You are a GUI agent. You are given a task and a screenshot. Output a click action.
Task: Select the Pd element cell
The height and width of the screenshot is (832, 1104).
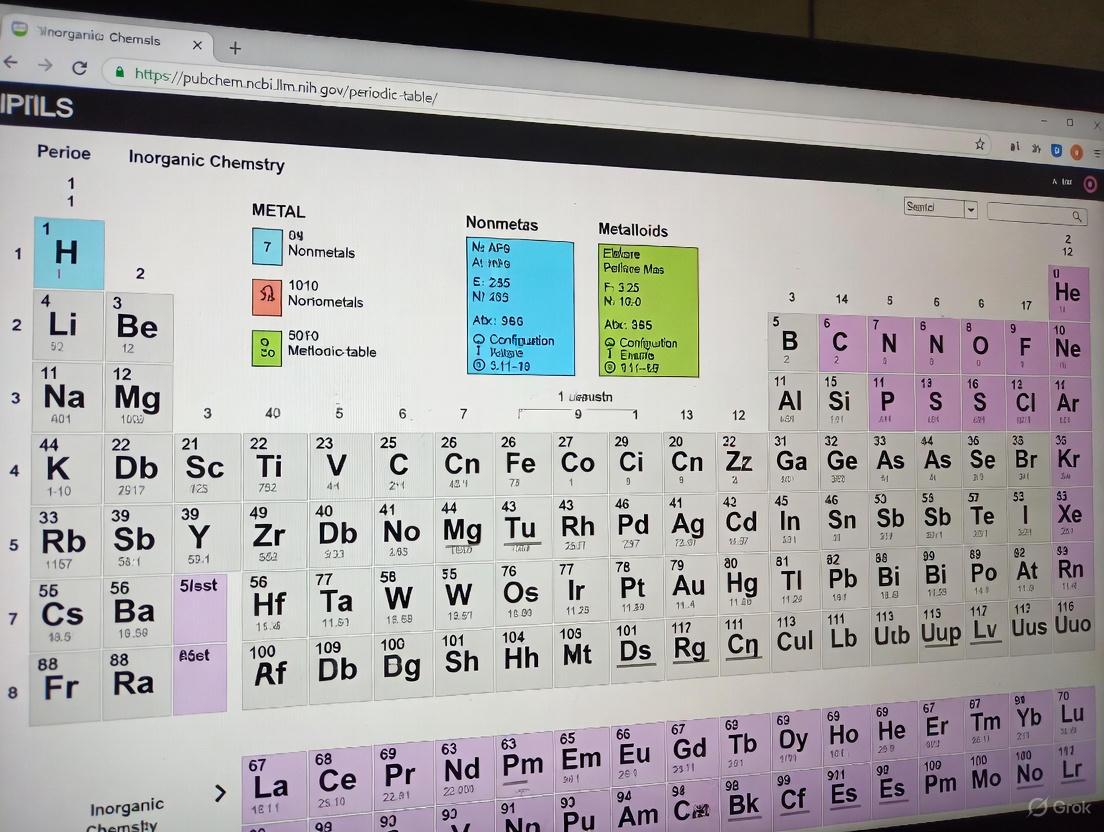click(x=636, y=524)
